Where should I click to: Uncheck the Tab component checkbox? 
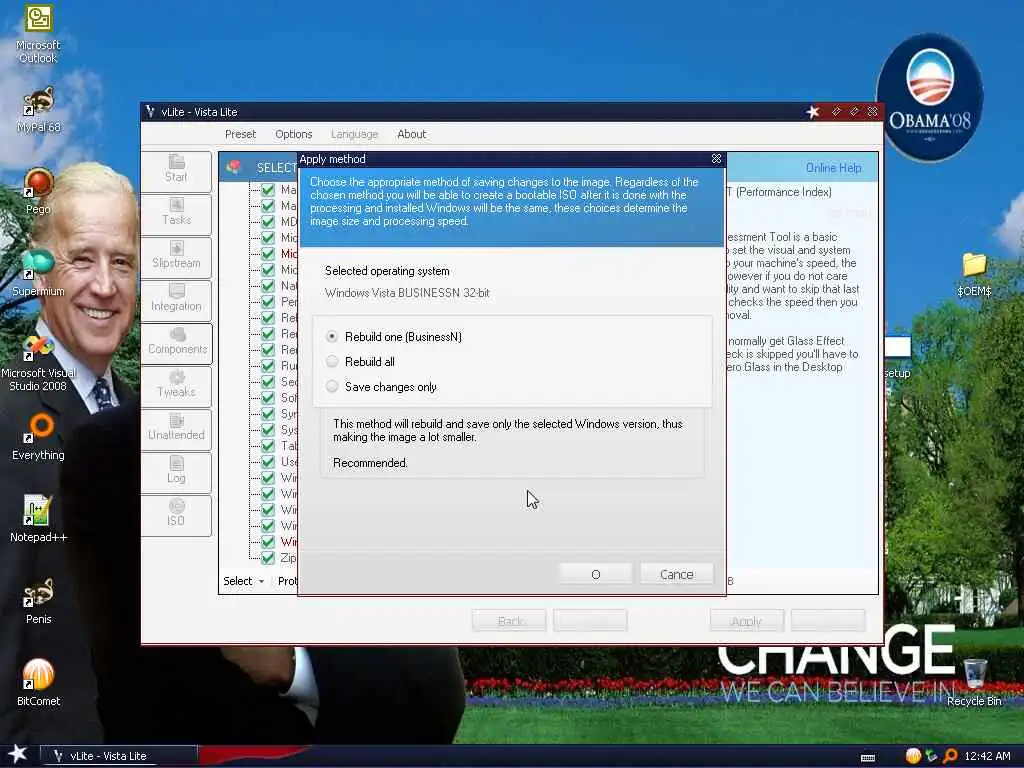268,445
